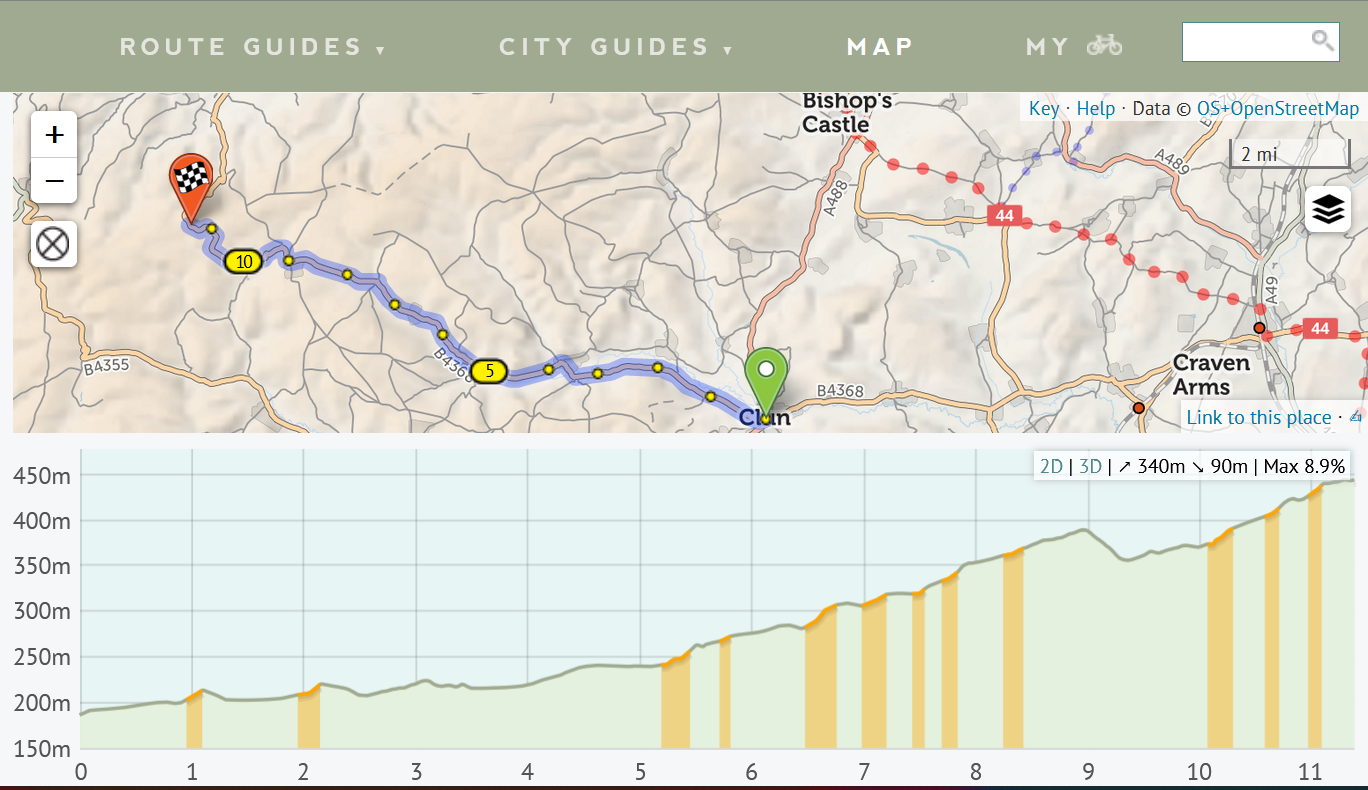Zoom in on the map
This screenshot has height=790, width=1368.
[54, 135]
